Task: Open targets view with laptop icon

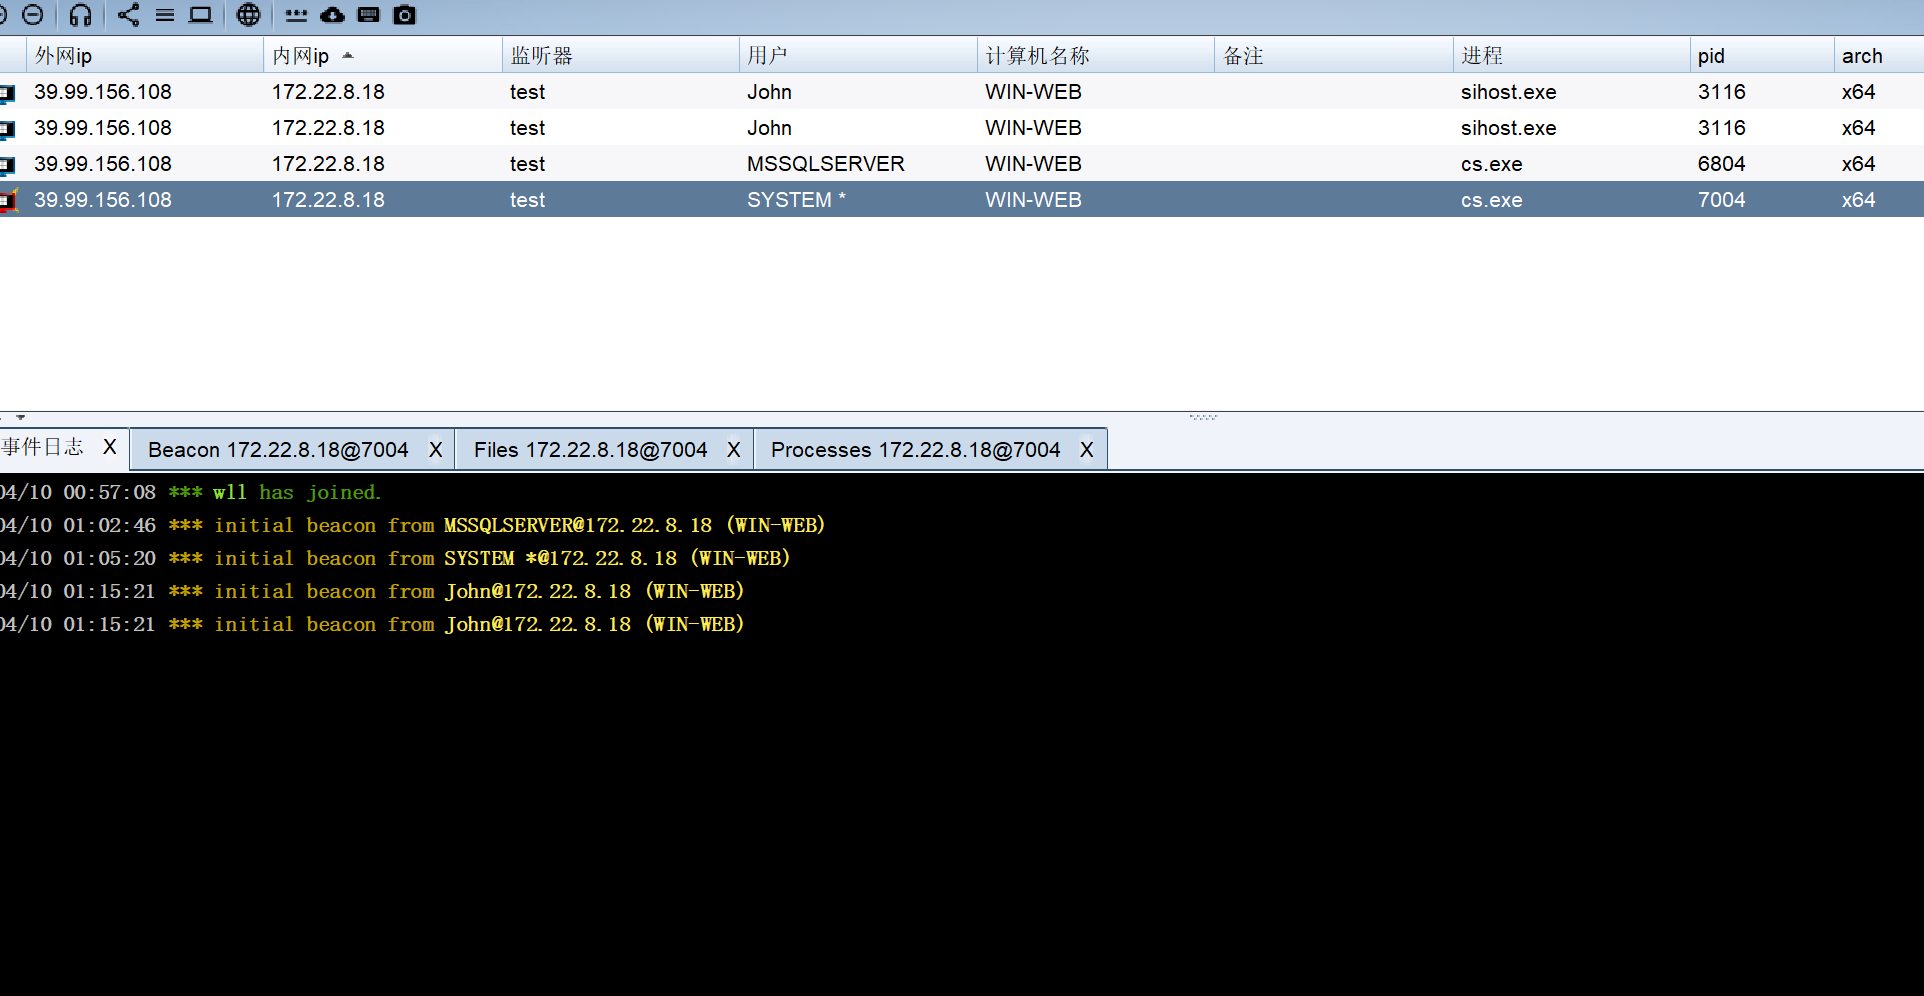Action: (201, 15)
